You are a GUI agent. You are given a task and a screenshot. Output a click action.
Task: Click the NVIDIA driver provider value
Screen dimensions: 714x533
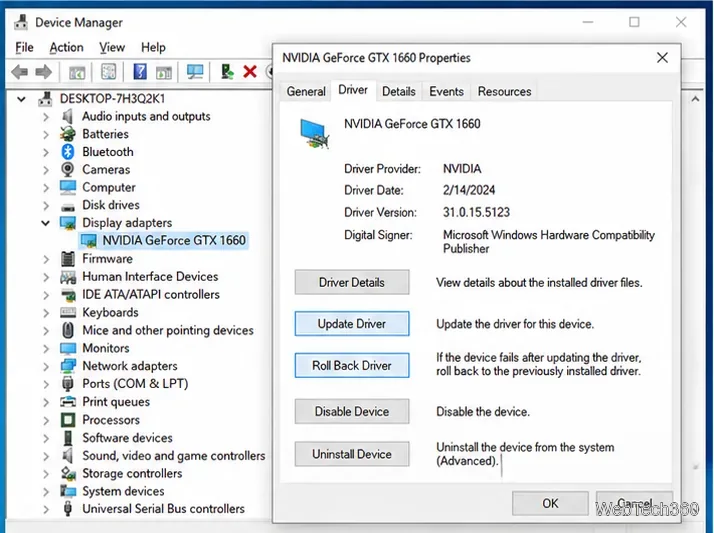click(462, 168)
